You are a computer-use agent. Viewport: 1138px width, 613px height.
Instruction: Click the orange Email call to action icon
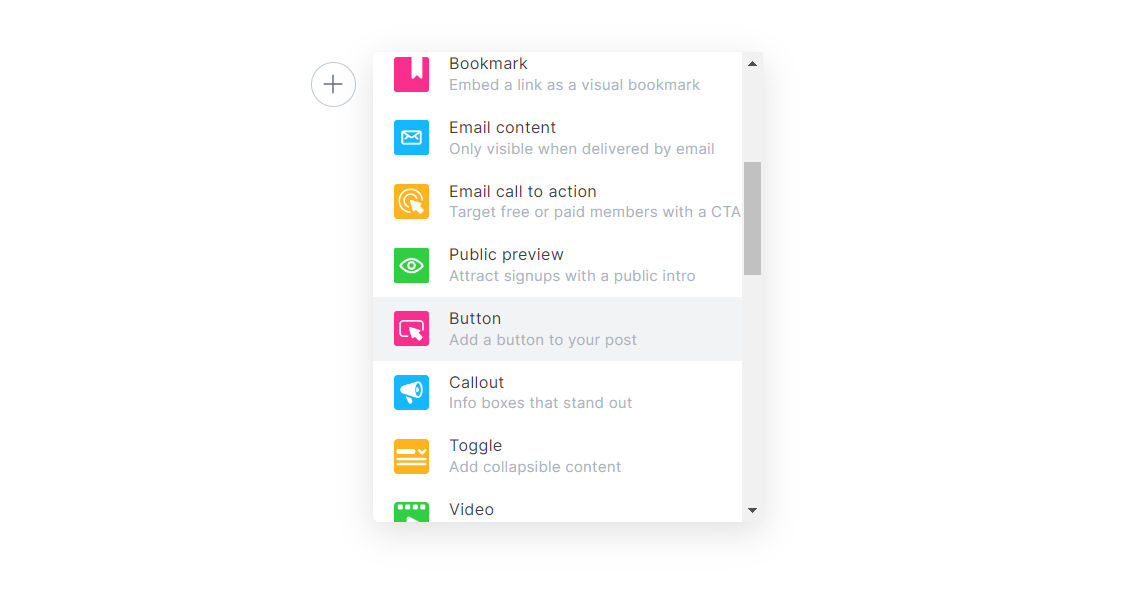[411, 201]
